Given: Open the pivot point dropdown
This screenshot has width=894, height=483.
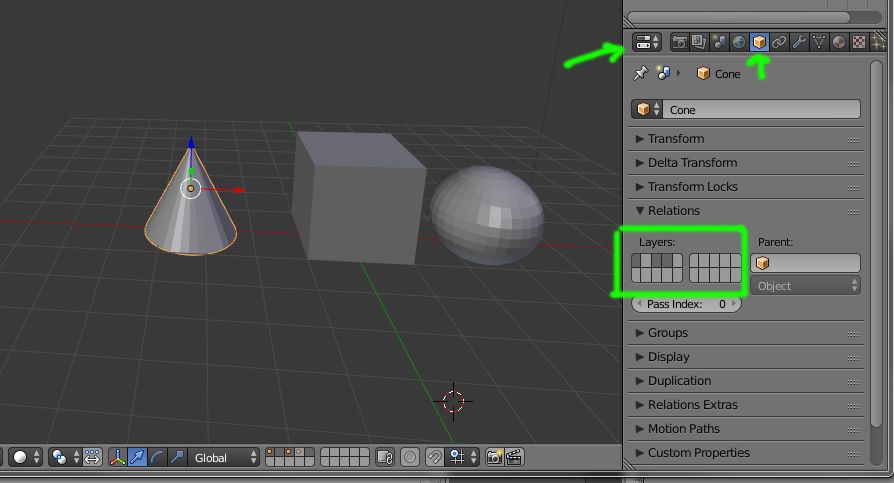Looking at the screenshot, I should click(64, 457).
